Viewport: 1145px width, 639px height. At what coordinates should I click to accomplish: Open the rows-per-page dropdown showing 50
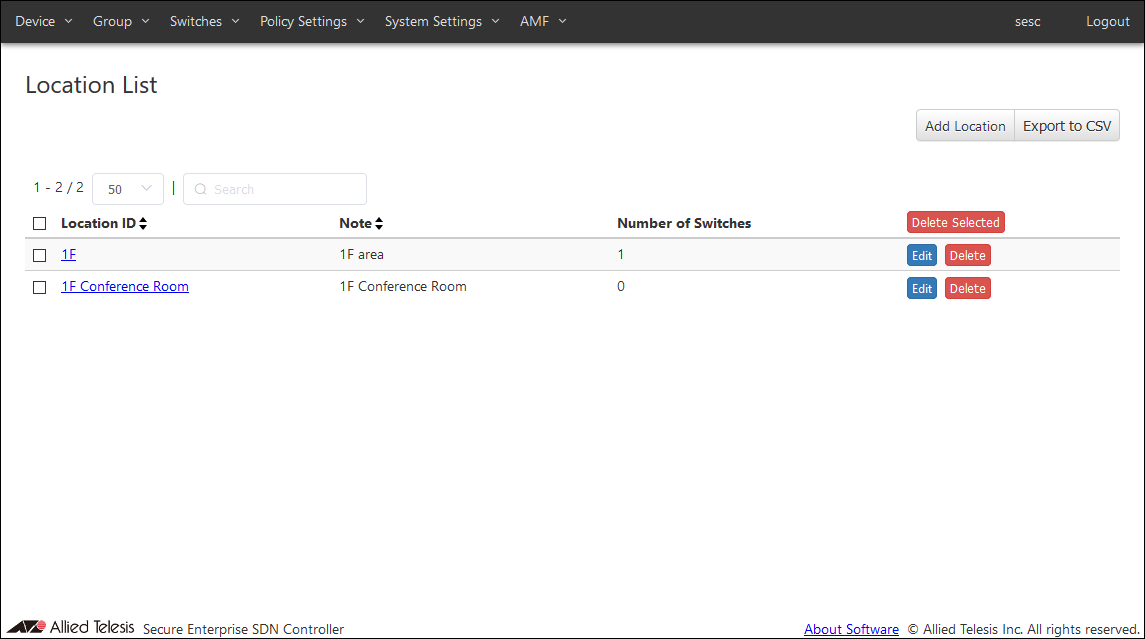click(127, 189)
